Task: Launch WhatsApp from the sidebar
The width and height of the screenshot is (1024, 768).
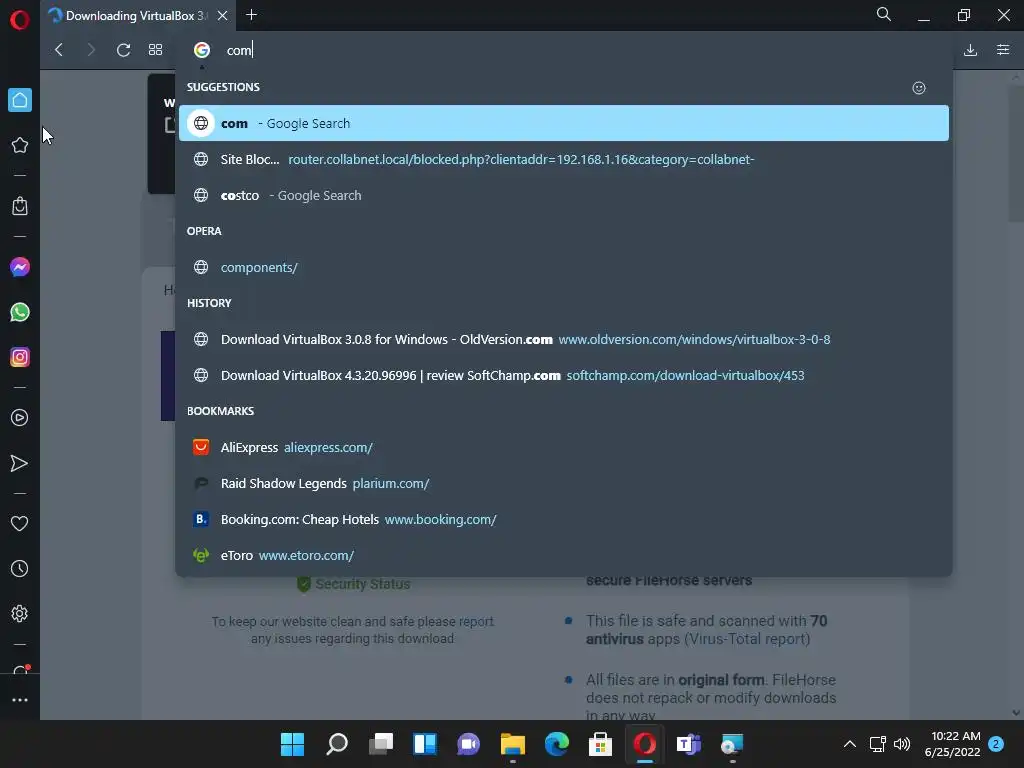Action: (x=20, y=312)
